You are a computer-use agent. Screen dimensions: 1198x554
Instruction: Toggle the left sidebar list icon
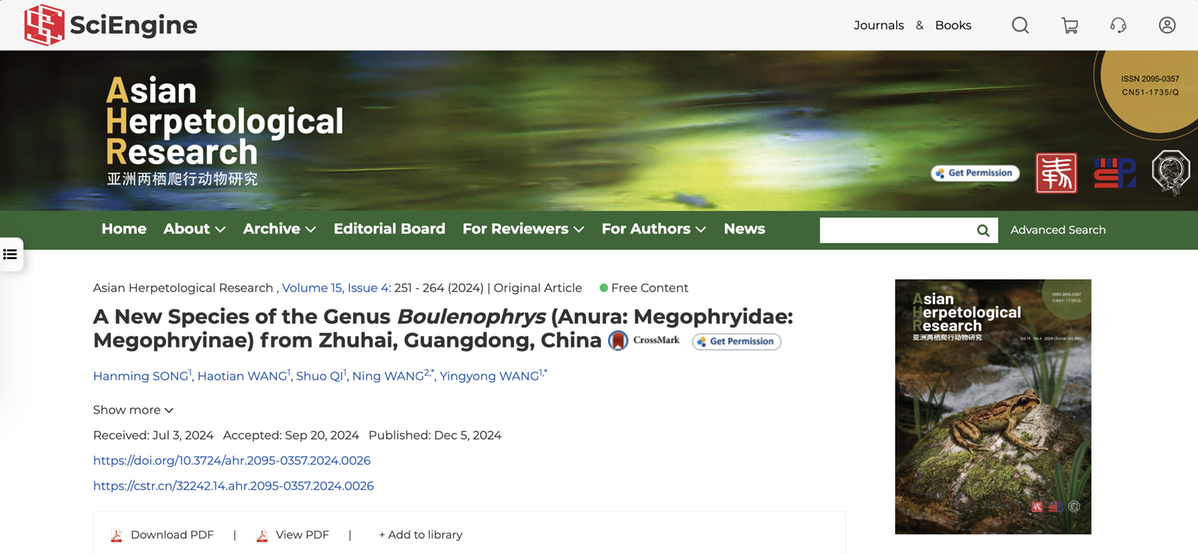pyautogui.click(x=11, y=254)
